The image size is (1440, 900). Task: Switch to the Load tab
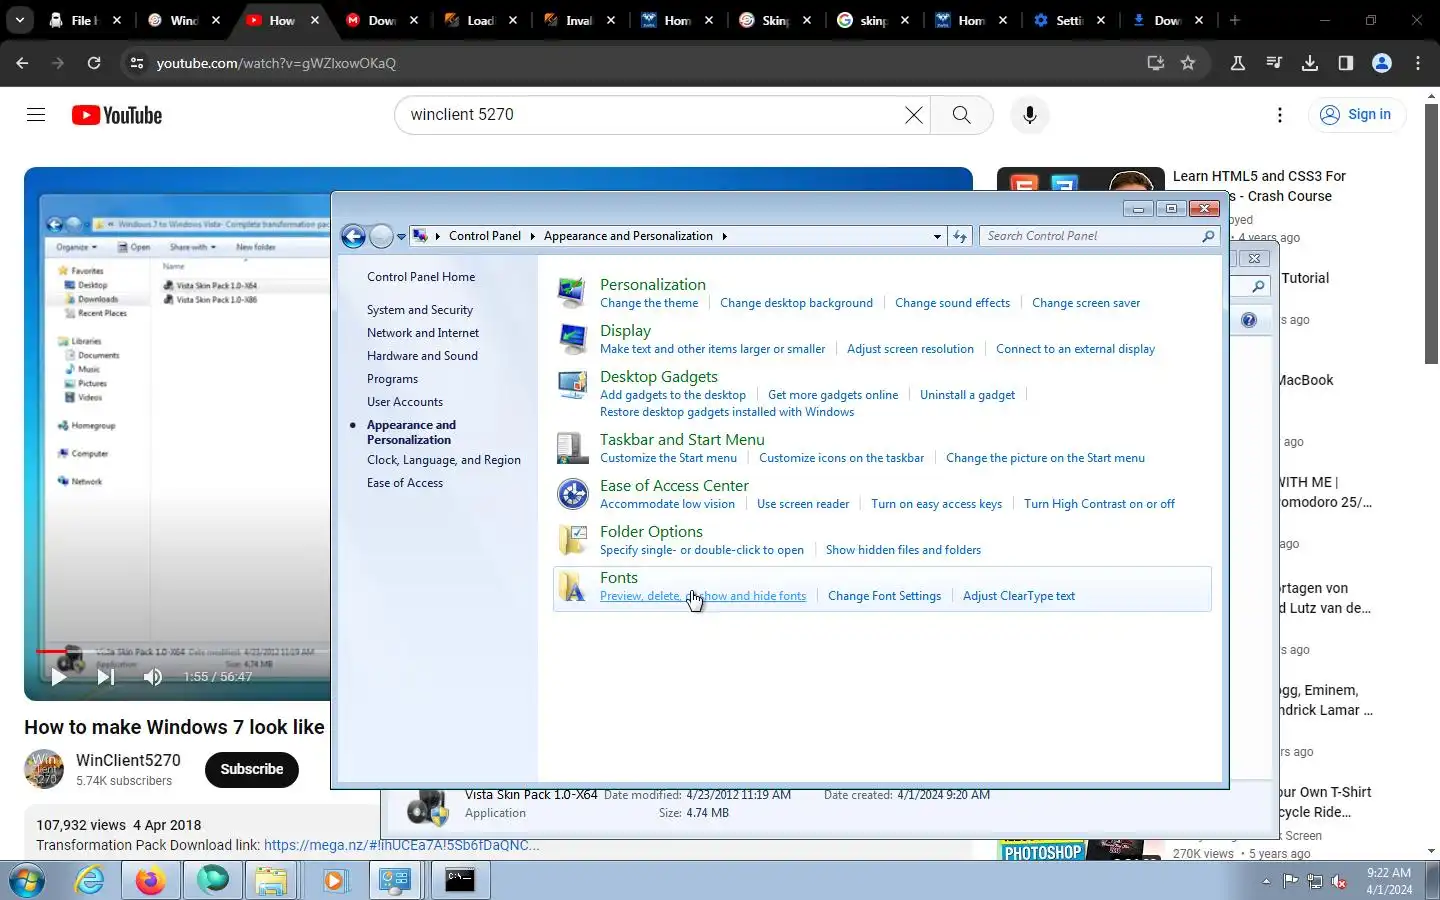480,20
